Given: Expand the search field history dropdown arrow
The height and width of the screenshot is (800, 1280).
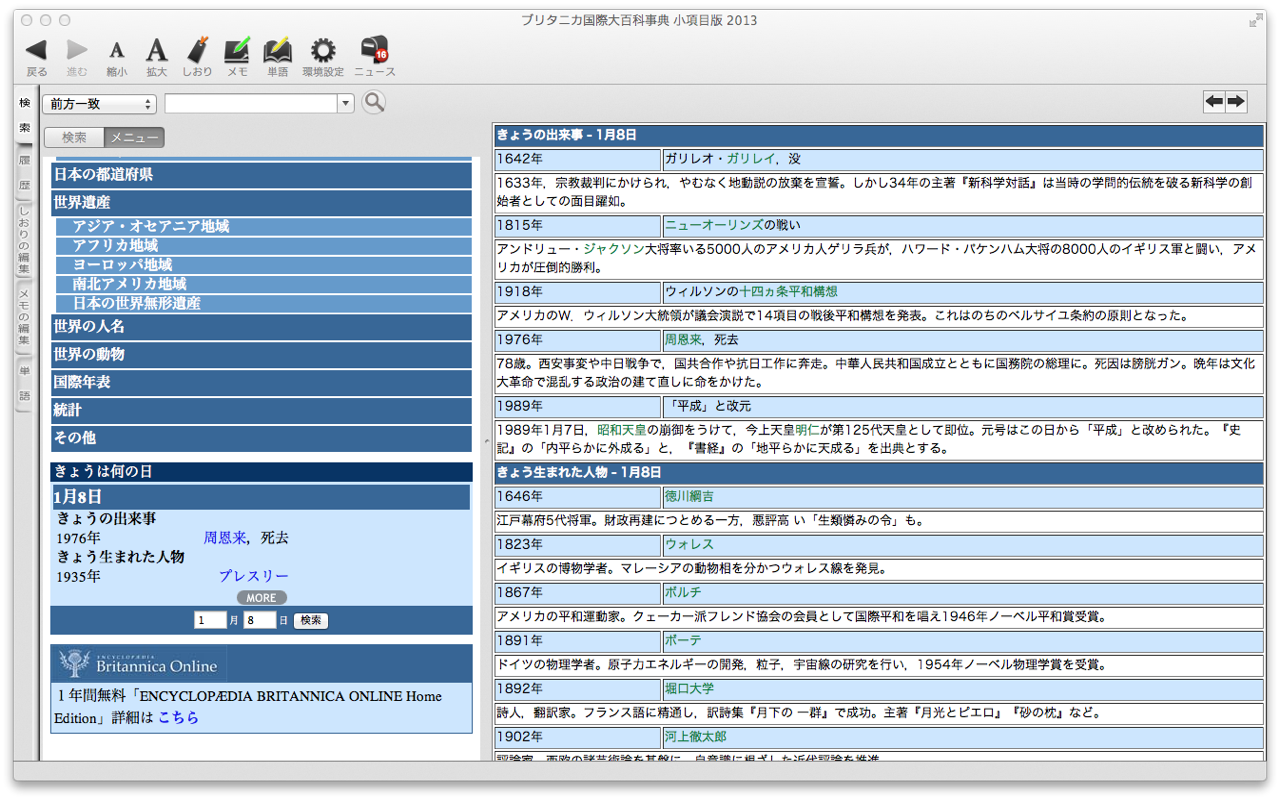Looking at the screenshot, I should coord(346,104).
